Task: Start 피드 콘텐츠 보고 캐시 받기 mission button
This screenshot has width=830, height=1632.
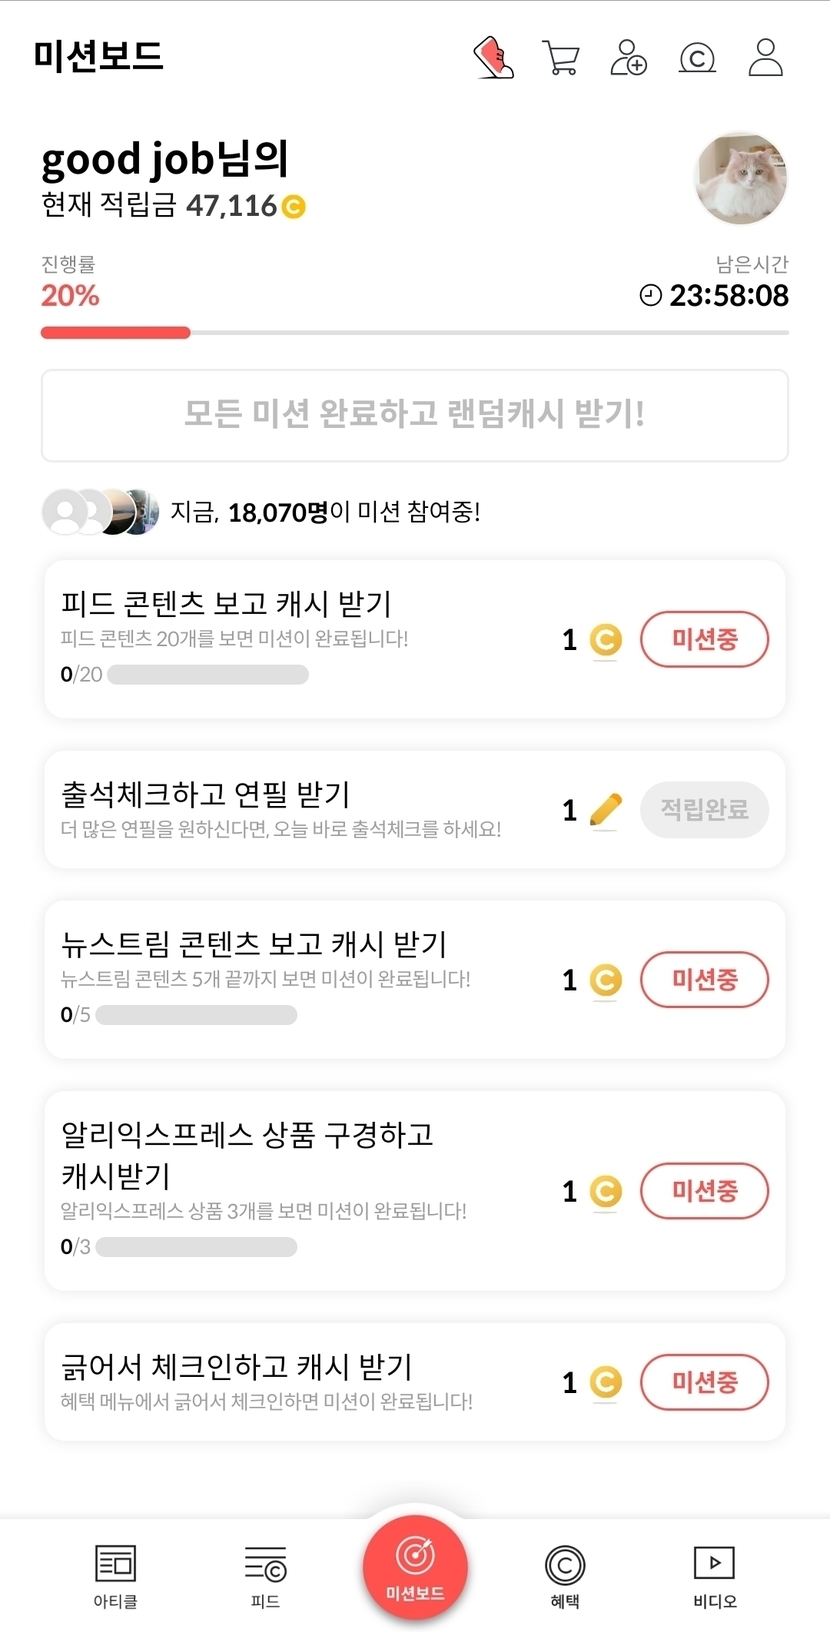Action: (x=704, y=639)
